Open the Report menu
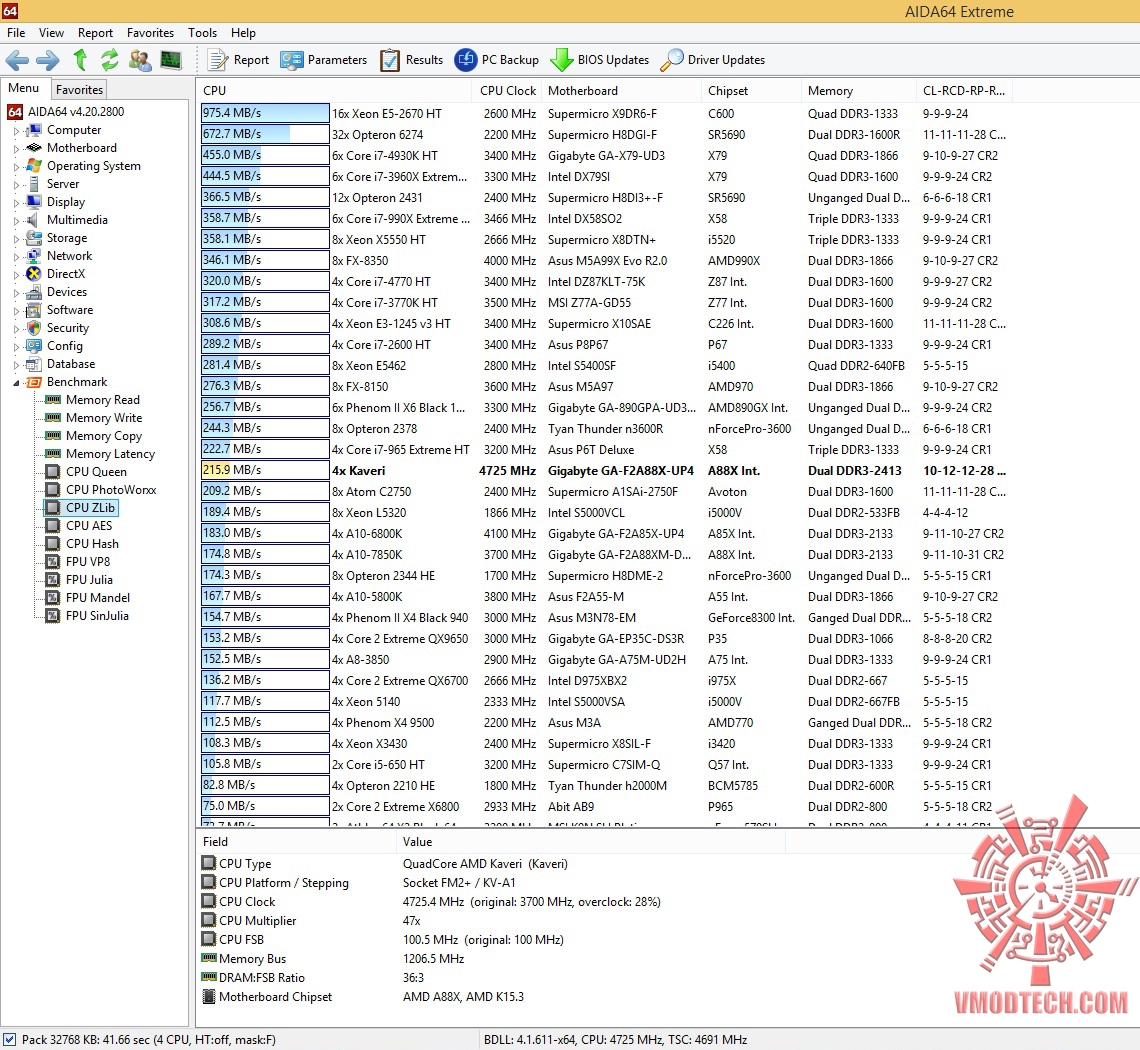This screenshot has width=1140, height=1050. tap(95, 33)
